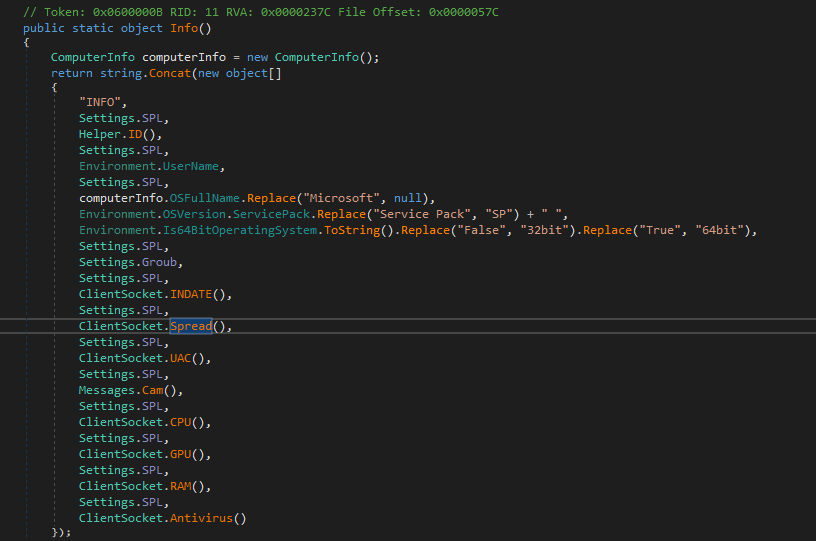Click the return keyword
Image resolution: width=816 pixels, height=541 pixels.
(71, 73)
